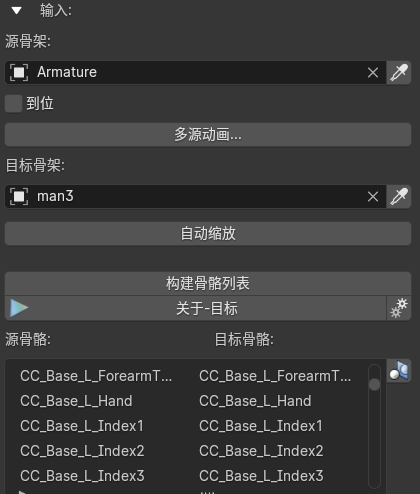
Task: Pick source armature with eyedropper icon
Action: click(x=399, y=72)
